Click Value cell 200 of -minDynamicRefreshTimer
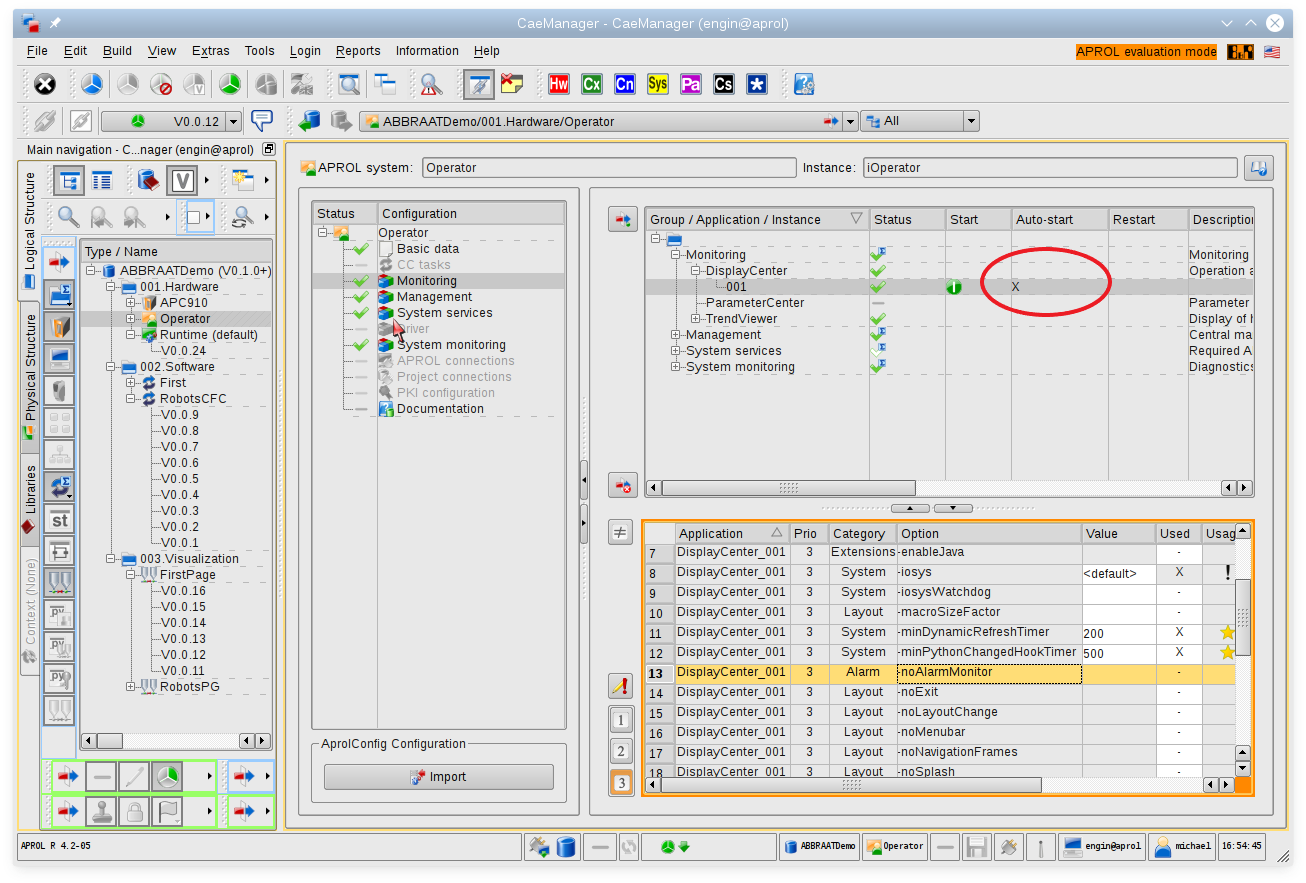Viewport: 1306px width, 883px height. (x=1119, y=634)
